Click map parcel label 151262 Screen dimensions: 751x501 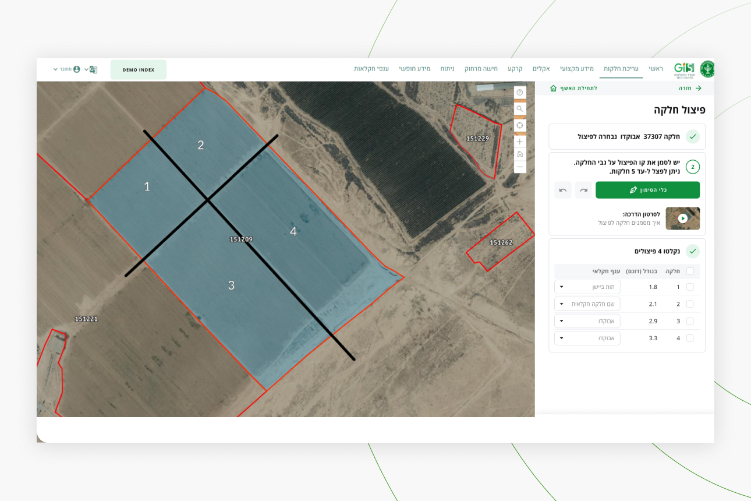pos(501,243)
